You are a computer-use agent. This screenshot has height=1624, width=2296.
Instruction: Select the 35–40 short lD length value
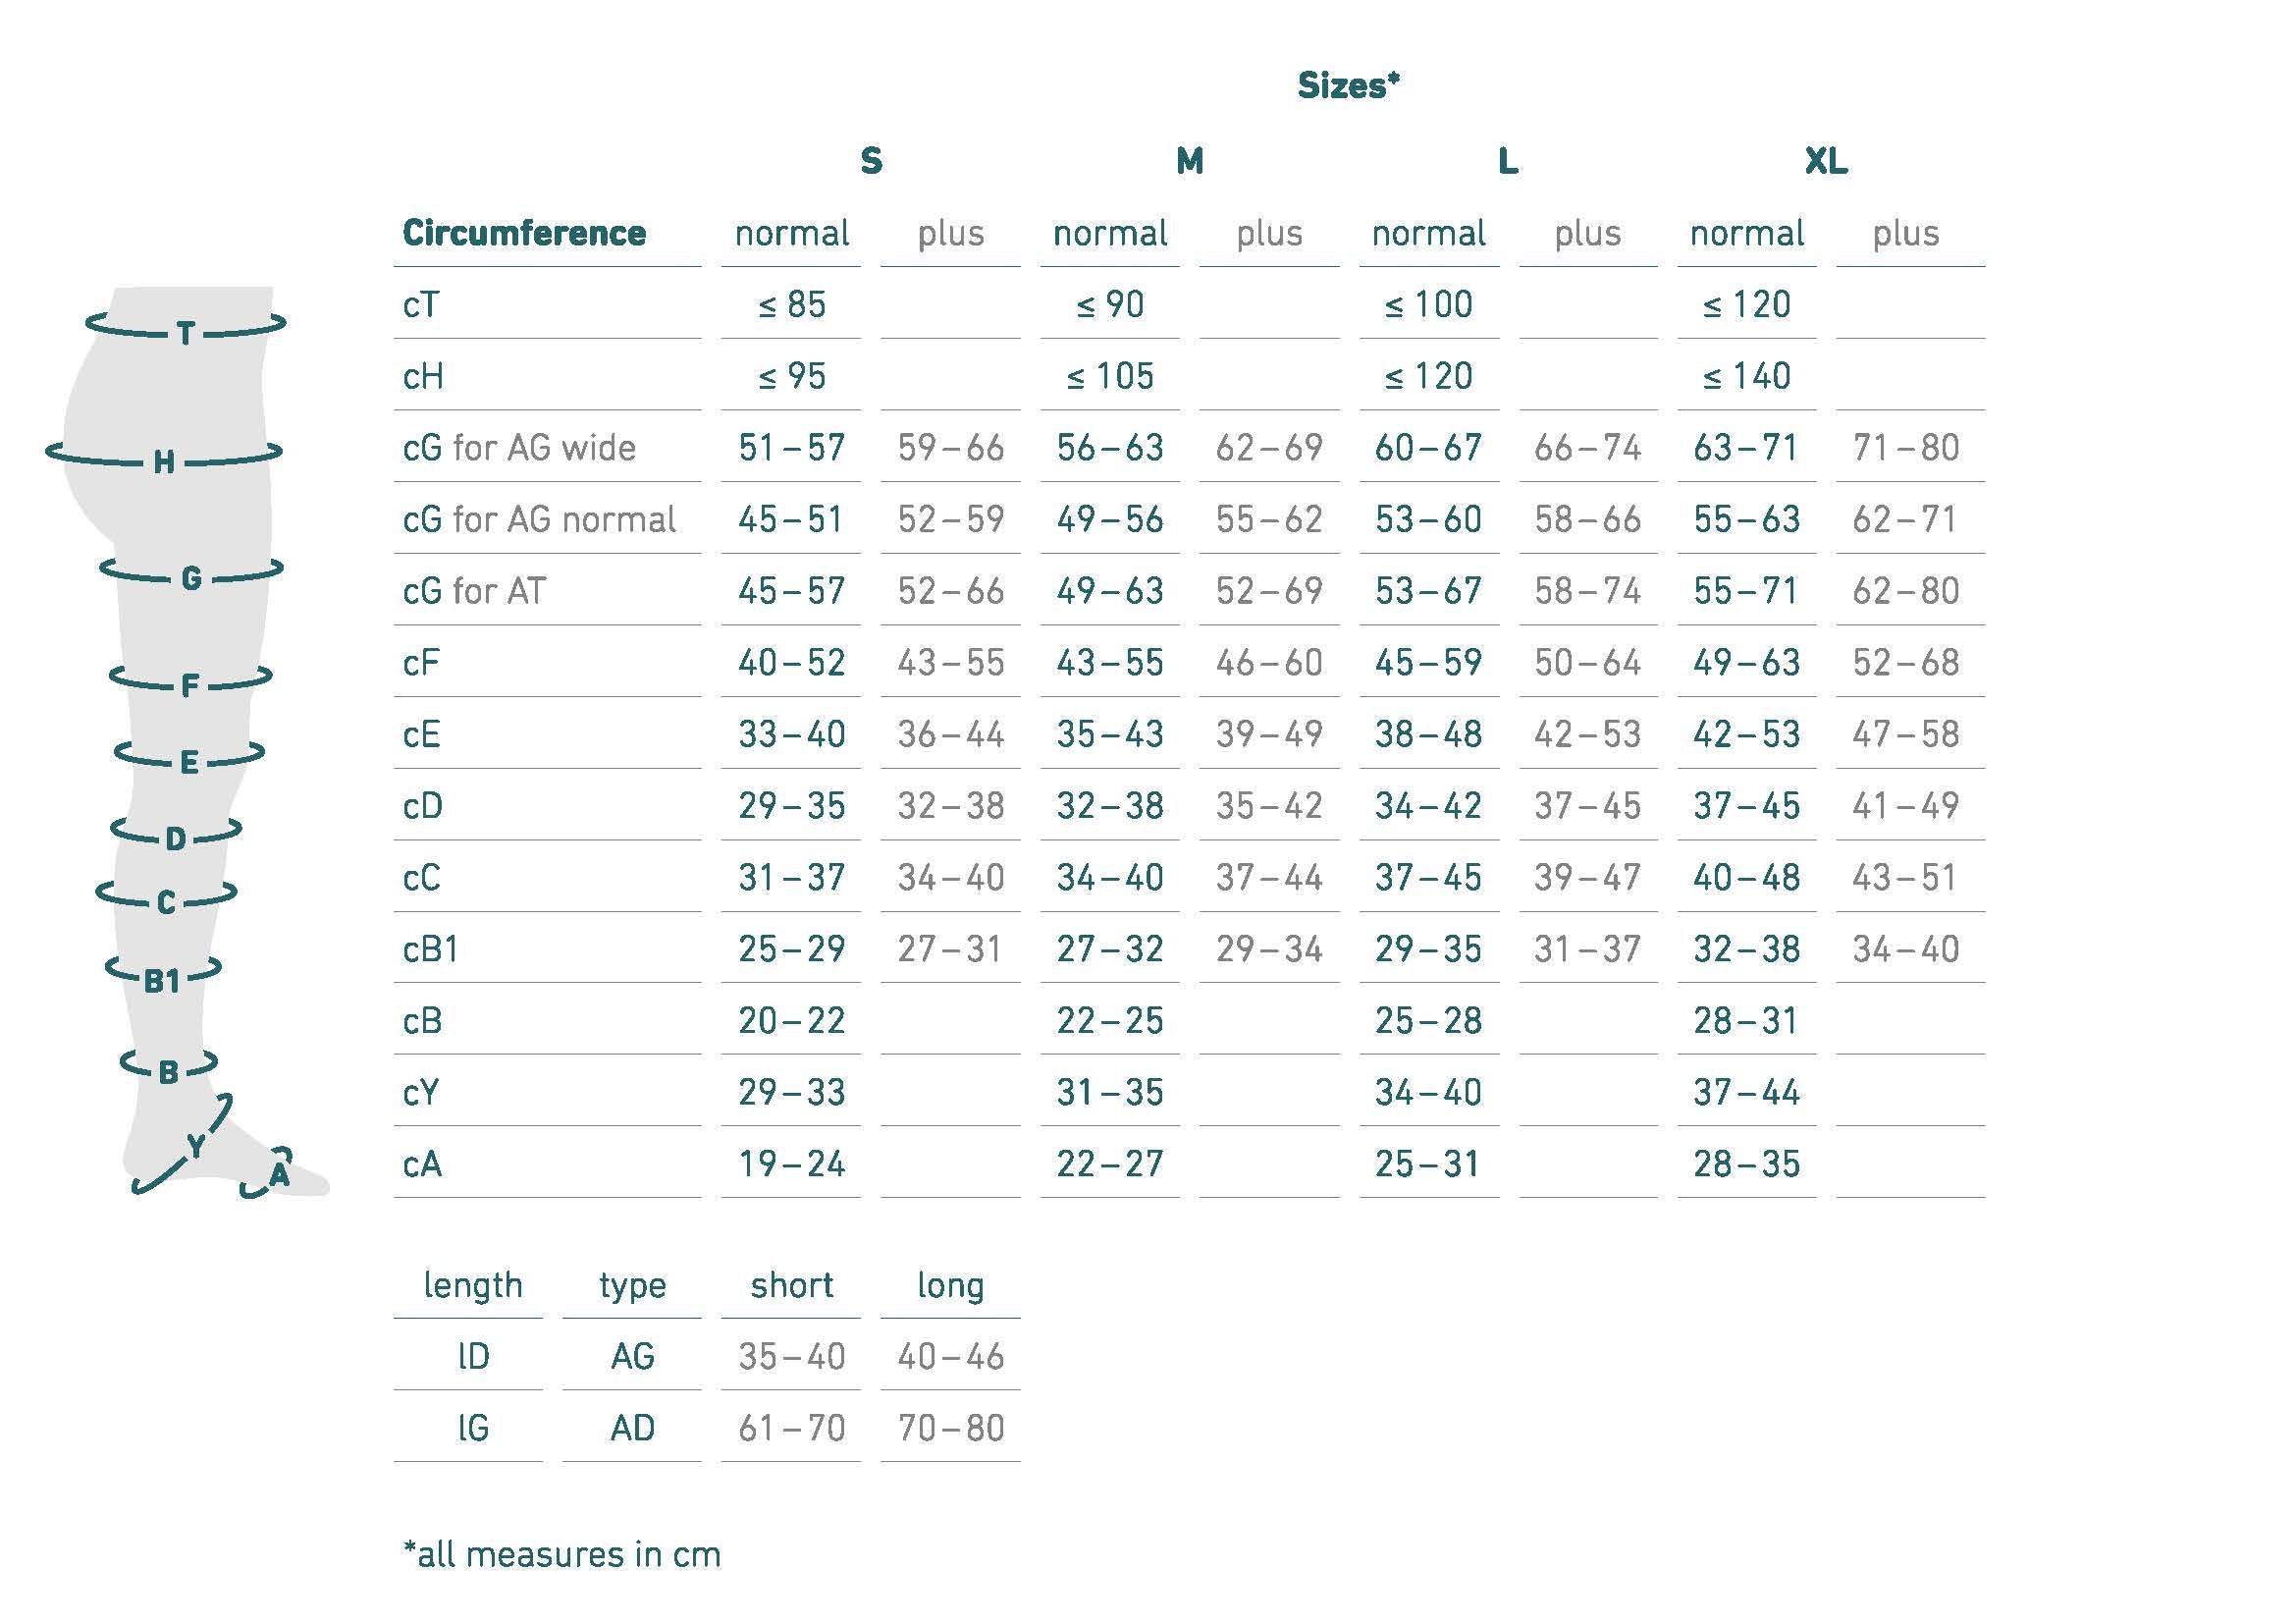(x=791, y=1356)
